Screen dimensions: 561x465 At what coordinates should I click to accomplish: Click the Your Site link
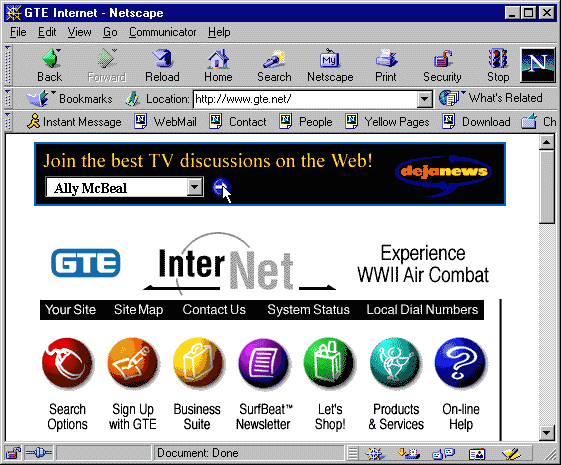(x=70, y=309)
